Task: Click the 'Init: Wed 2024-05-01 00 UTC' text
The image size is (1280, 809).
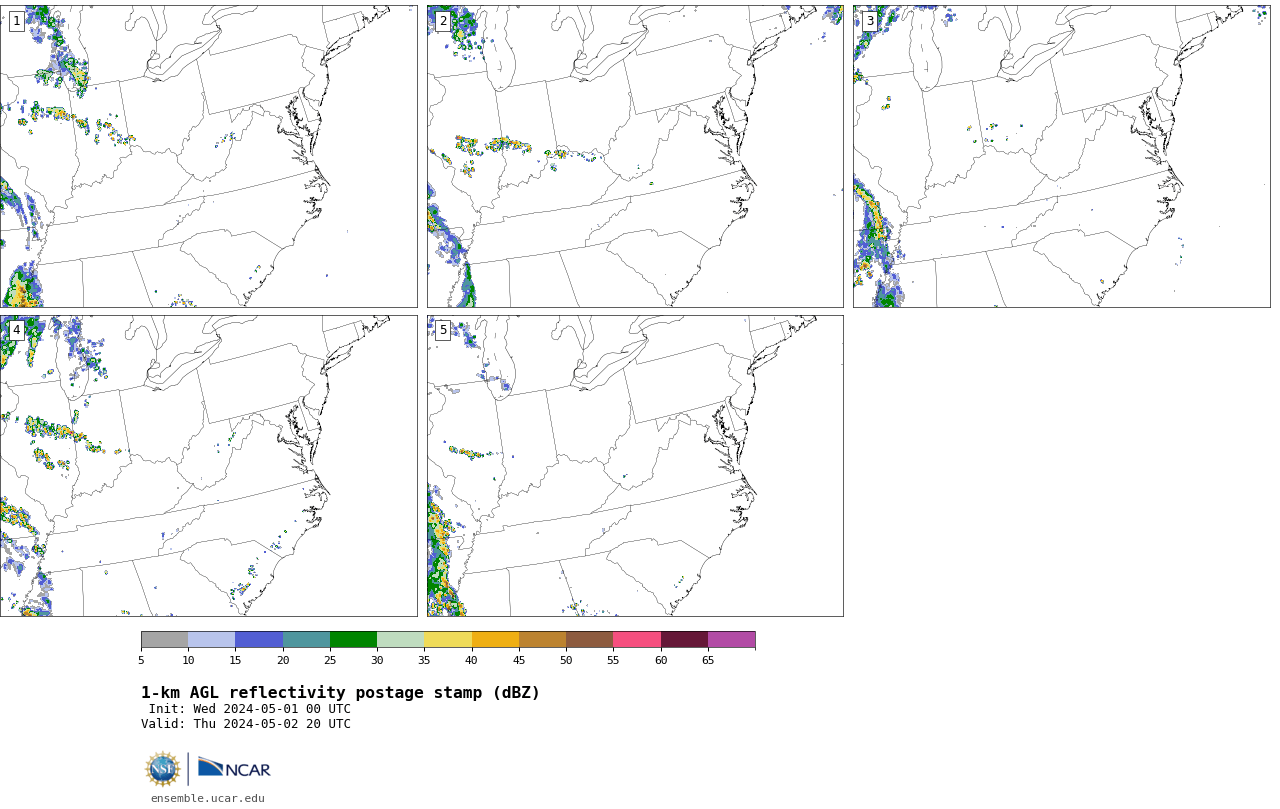Action: [250, 709]
